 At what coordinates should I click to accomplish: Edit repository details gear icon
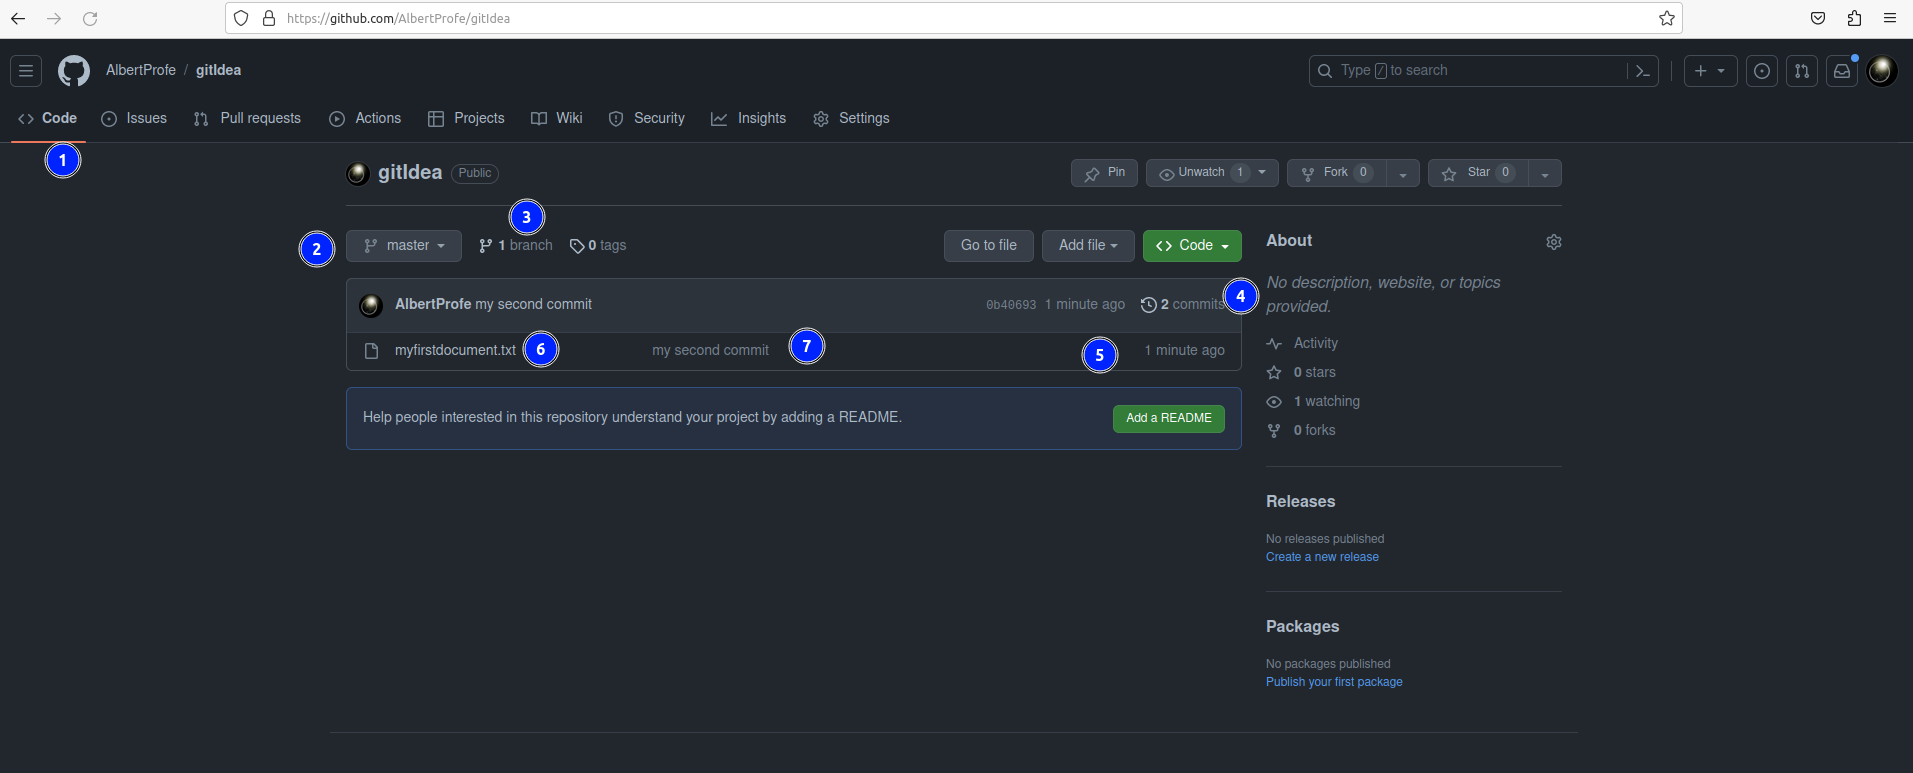1554,242
